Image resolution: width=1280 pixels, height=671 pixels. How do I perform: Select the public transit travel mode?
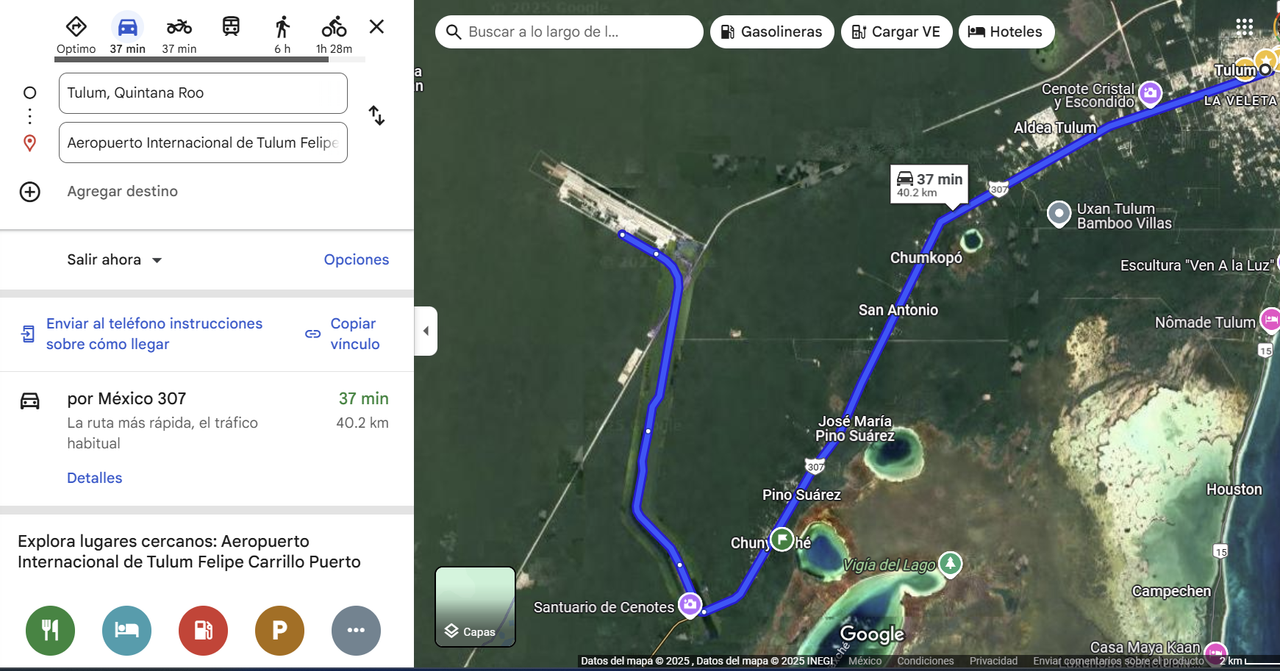pyautogui.click(x=231, y=27)
